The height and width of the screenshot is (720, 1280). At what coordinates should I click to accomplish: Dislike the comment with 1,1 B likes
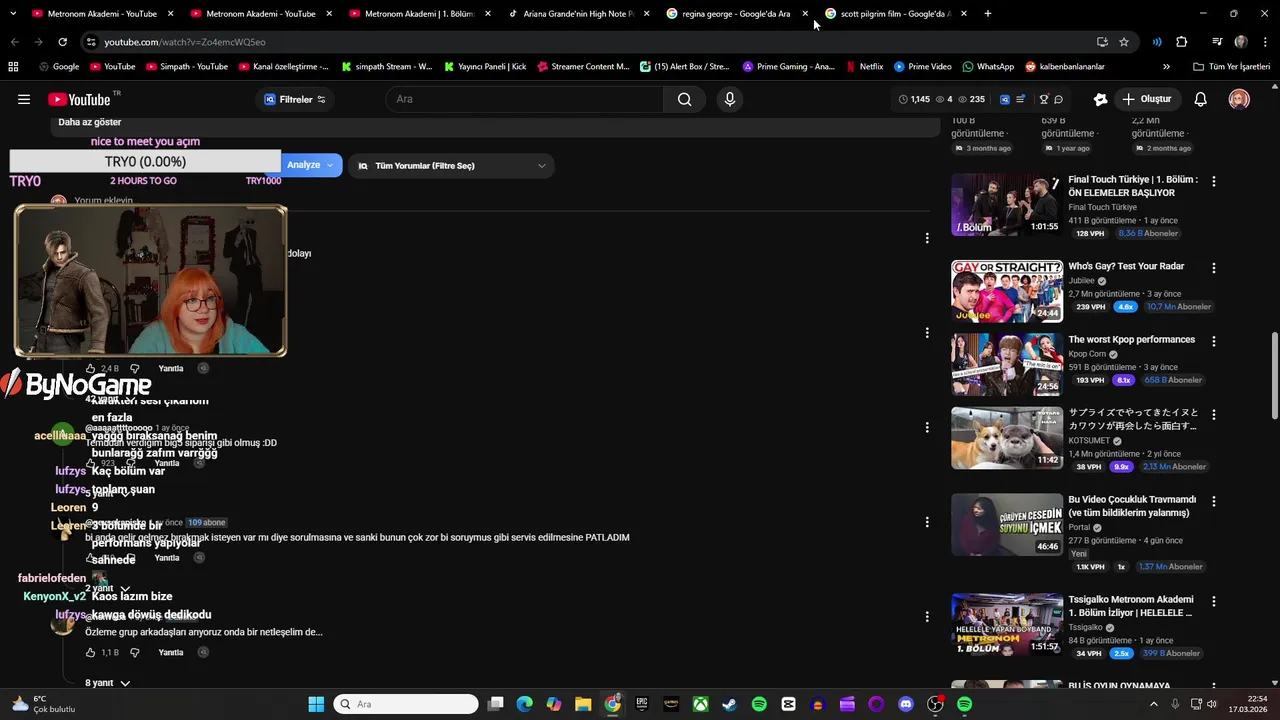135,652
